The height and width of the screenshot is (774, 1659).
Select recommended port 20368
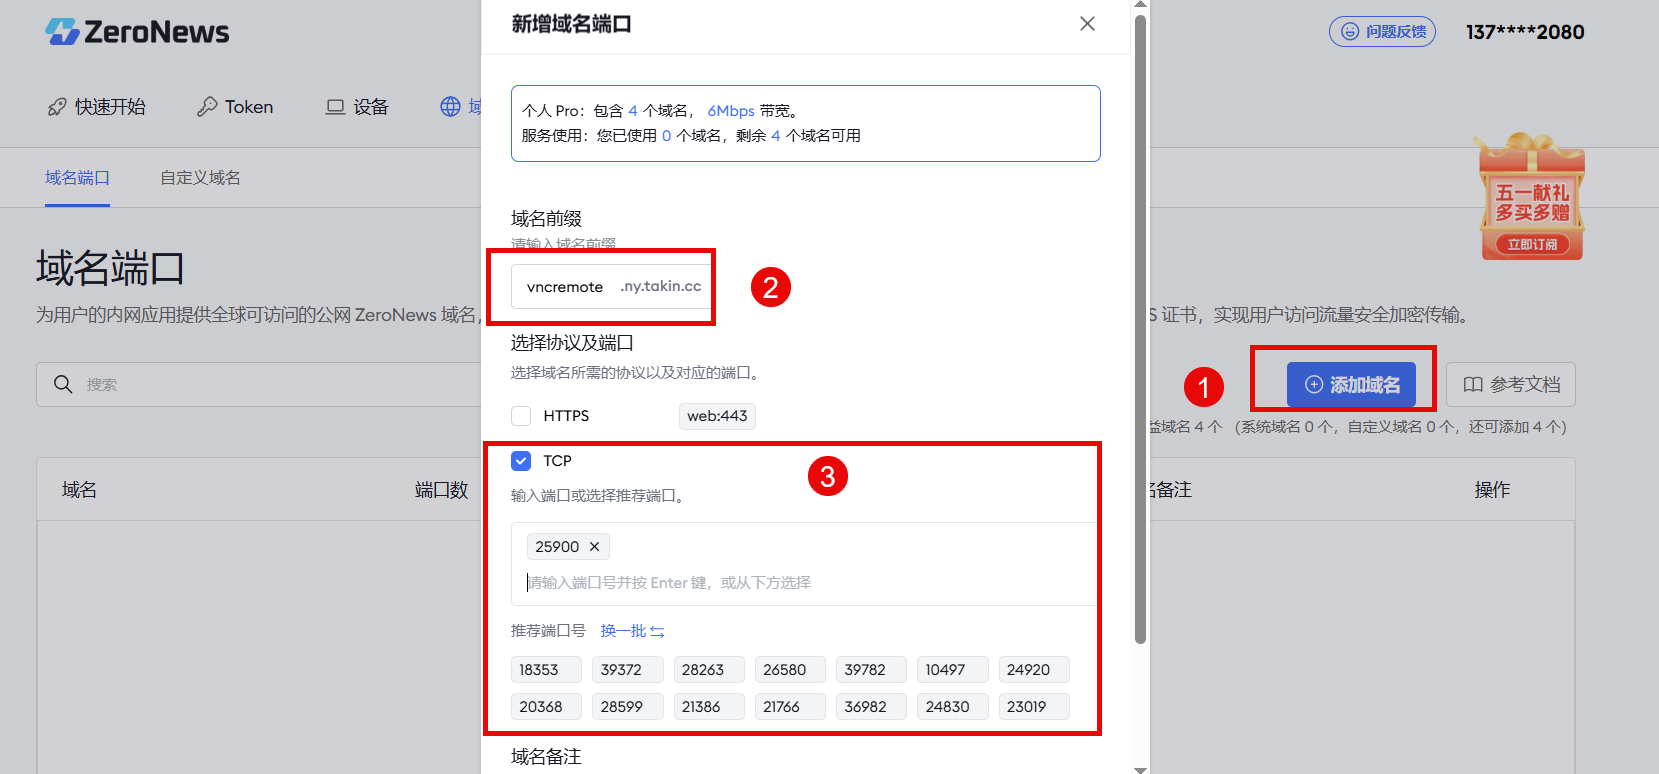click(x=546, y=707)
